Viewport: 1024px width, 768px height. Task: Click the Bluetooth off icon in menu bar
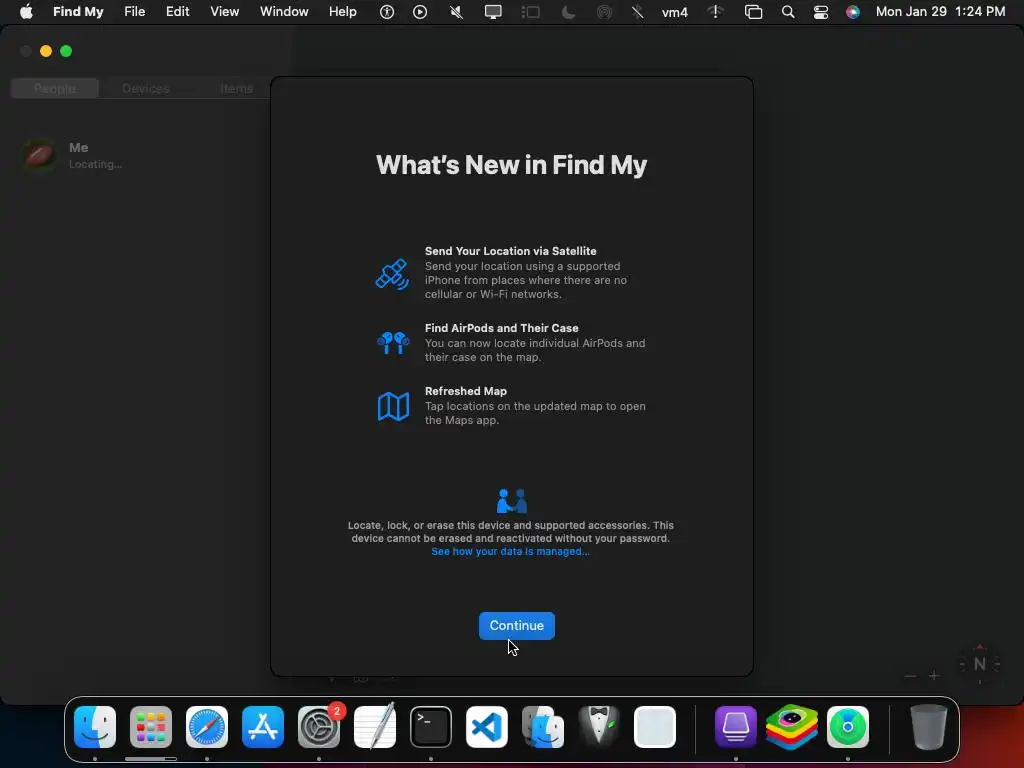pyautogui.click(x=637, y=12)
